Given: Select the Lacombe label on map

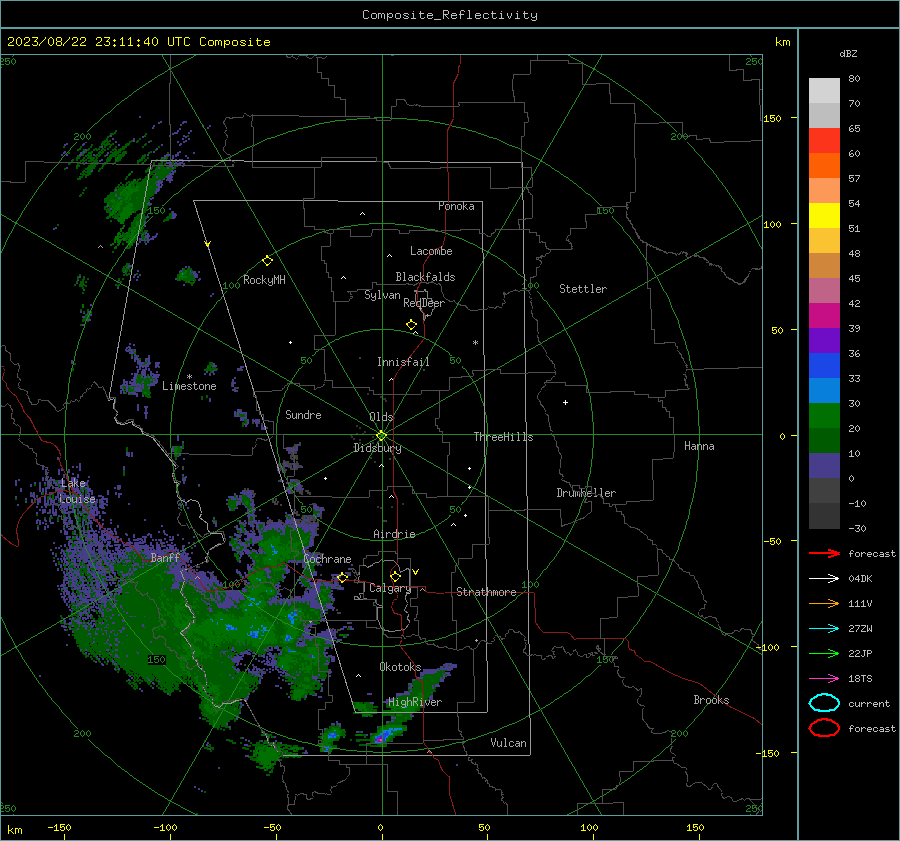Looking at the screenshot, I should [x=431, y=251].
